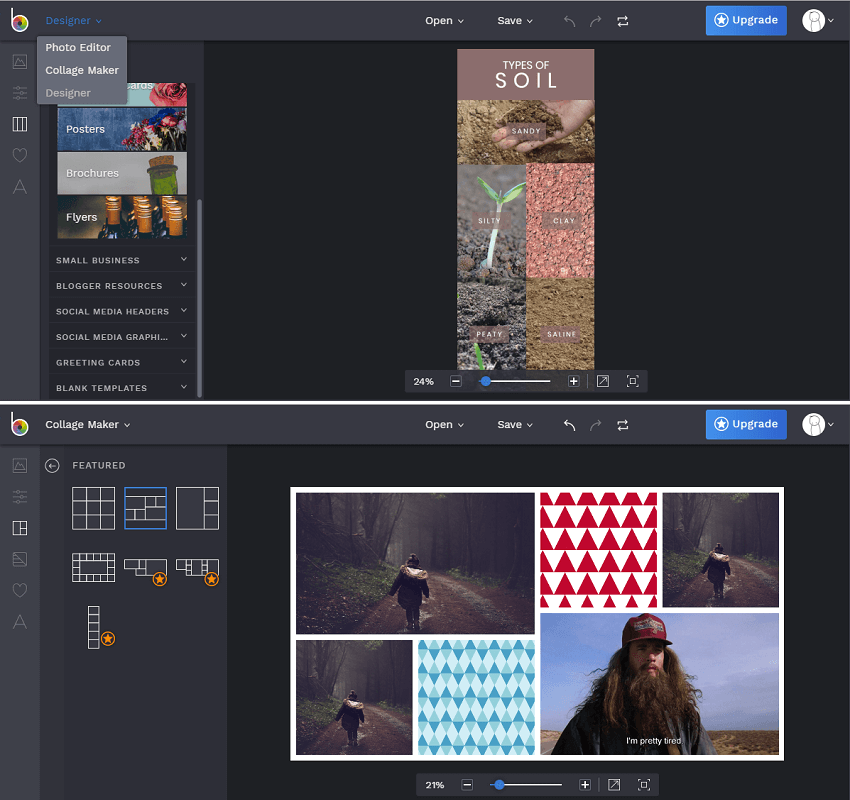Select the Posters template thumbnail
This screenshot has height=800, width=850.
point(122,129)
